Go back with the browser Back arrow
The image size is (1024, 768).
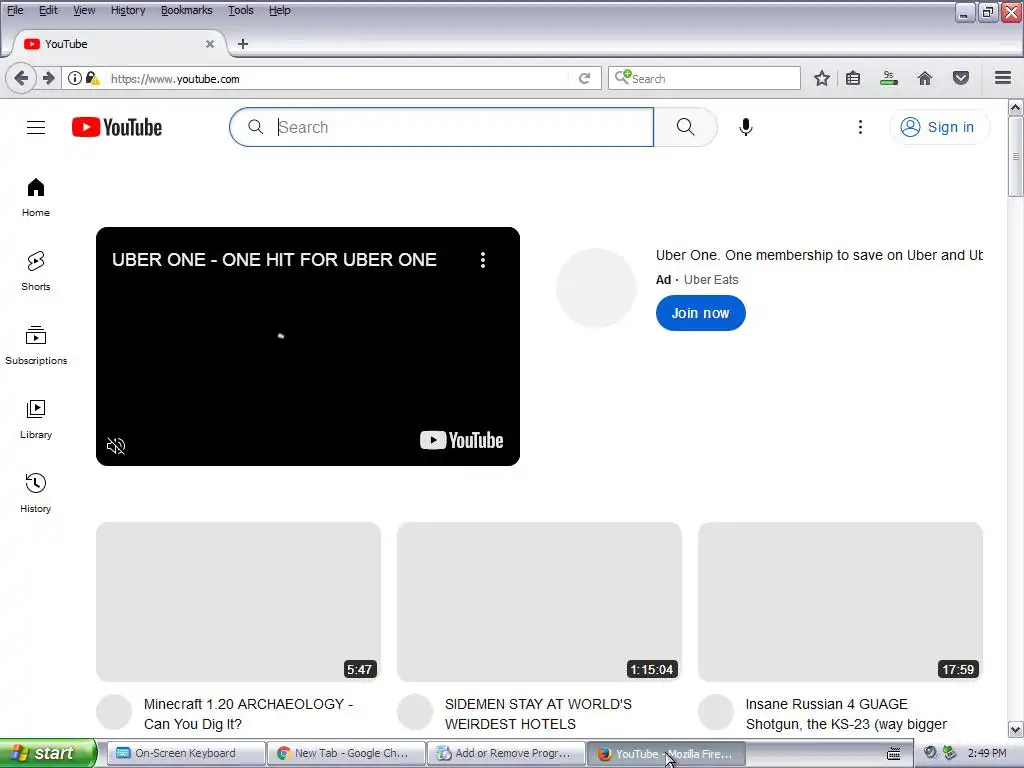click(x=21, y=78)
